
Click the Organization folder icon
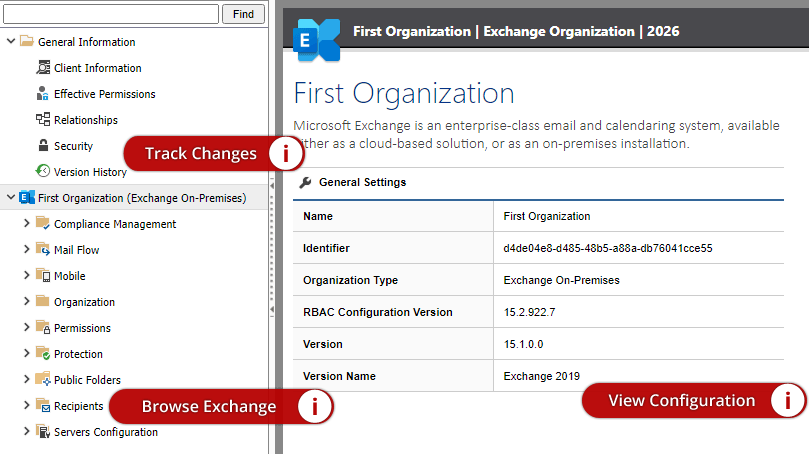[43, 301]
